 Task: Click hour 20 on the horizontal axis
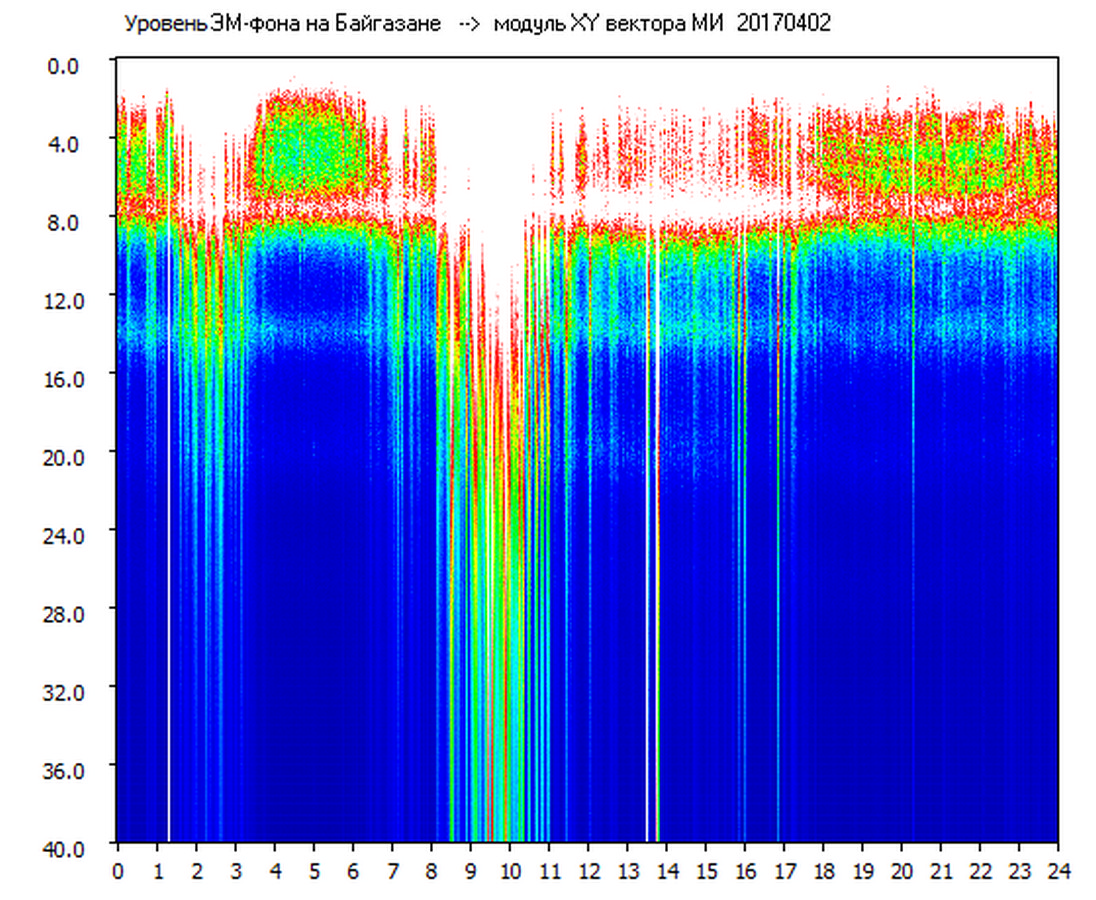click(901, 870)
